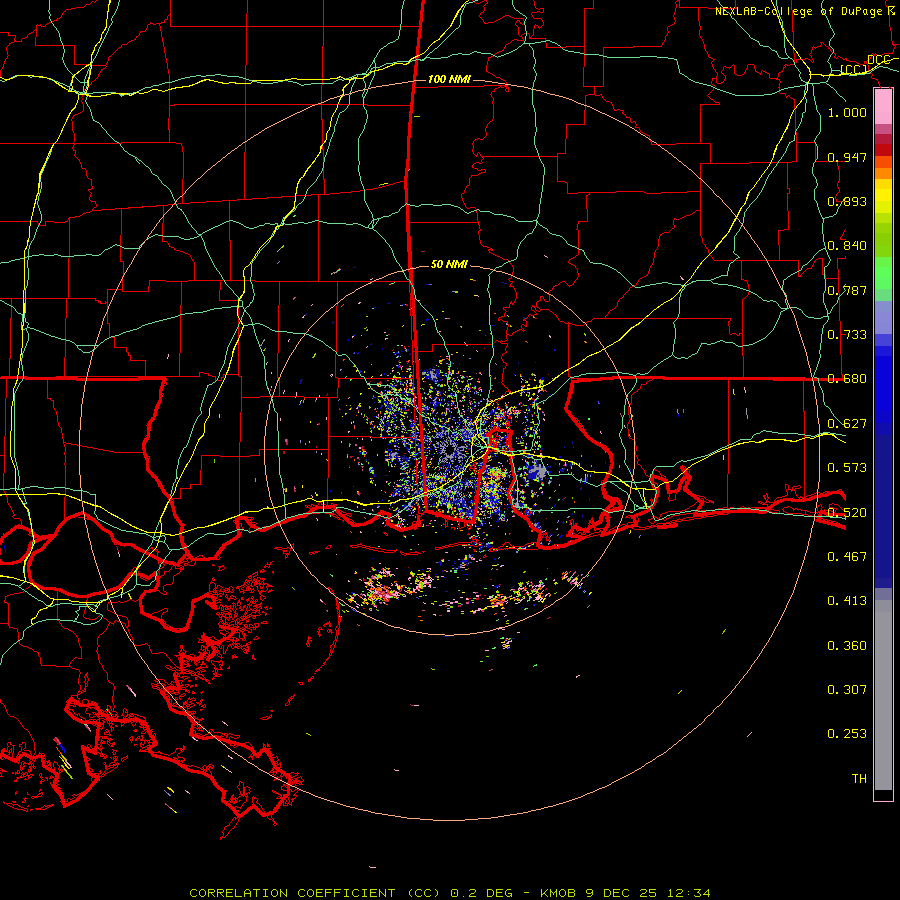
Task: Select the 0.520 scale value
Action: pyautogui.click(x=847, y=513)
